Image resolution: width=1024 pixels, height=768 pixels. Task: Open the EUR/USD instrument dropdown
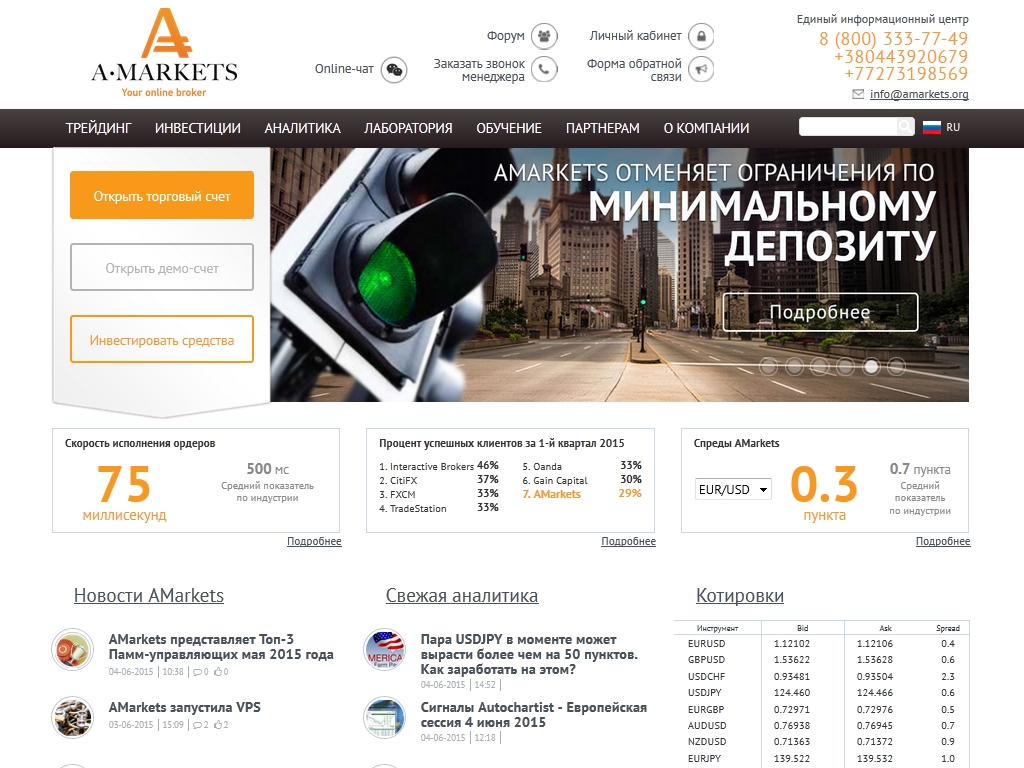point(733,490)
